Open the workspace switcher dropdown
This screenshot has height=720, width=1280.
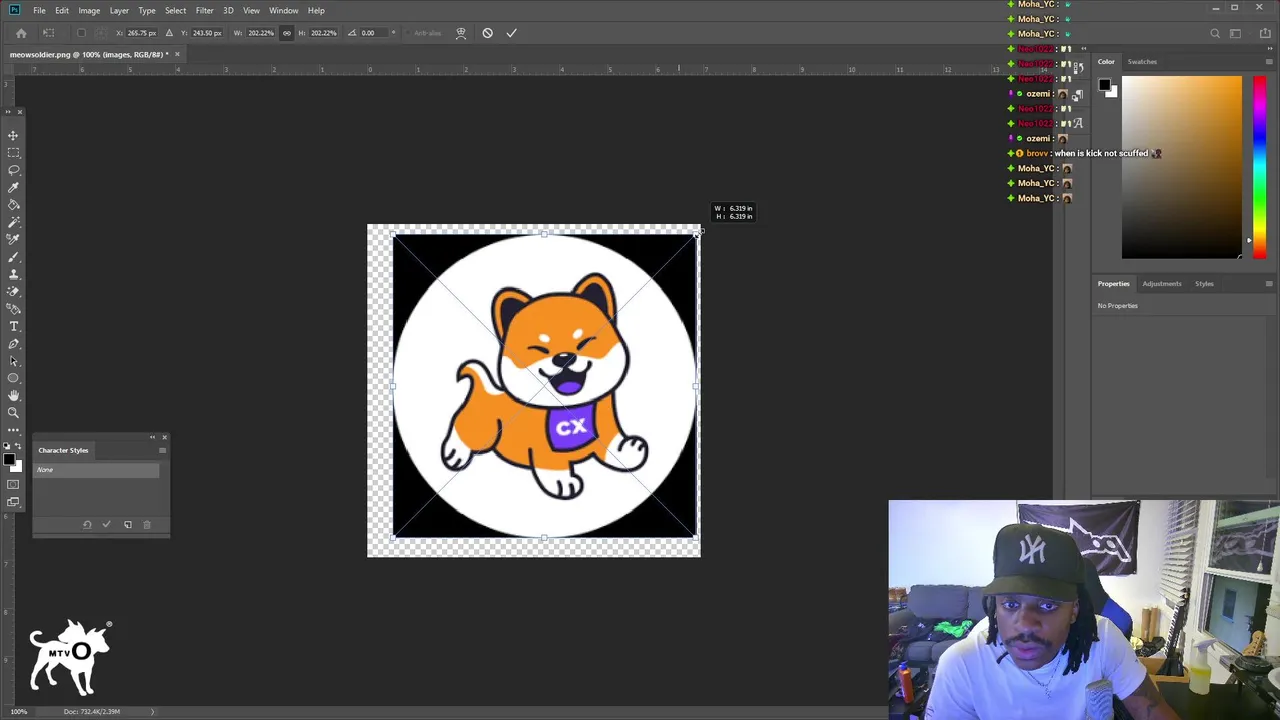tap(1237, 33)
